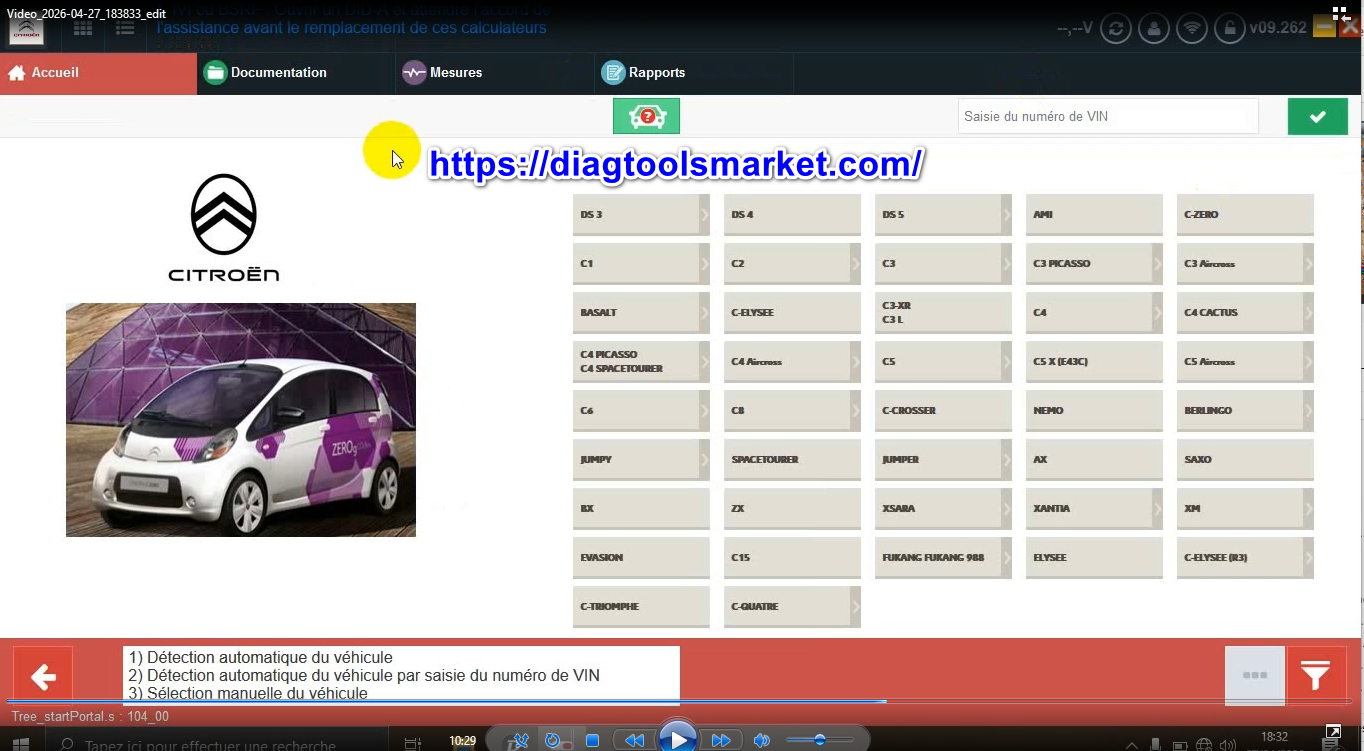Expand the C-QUATRE model chevron
The height and width of the screenshot is (751, 1364).
[x=855, y=607]
